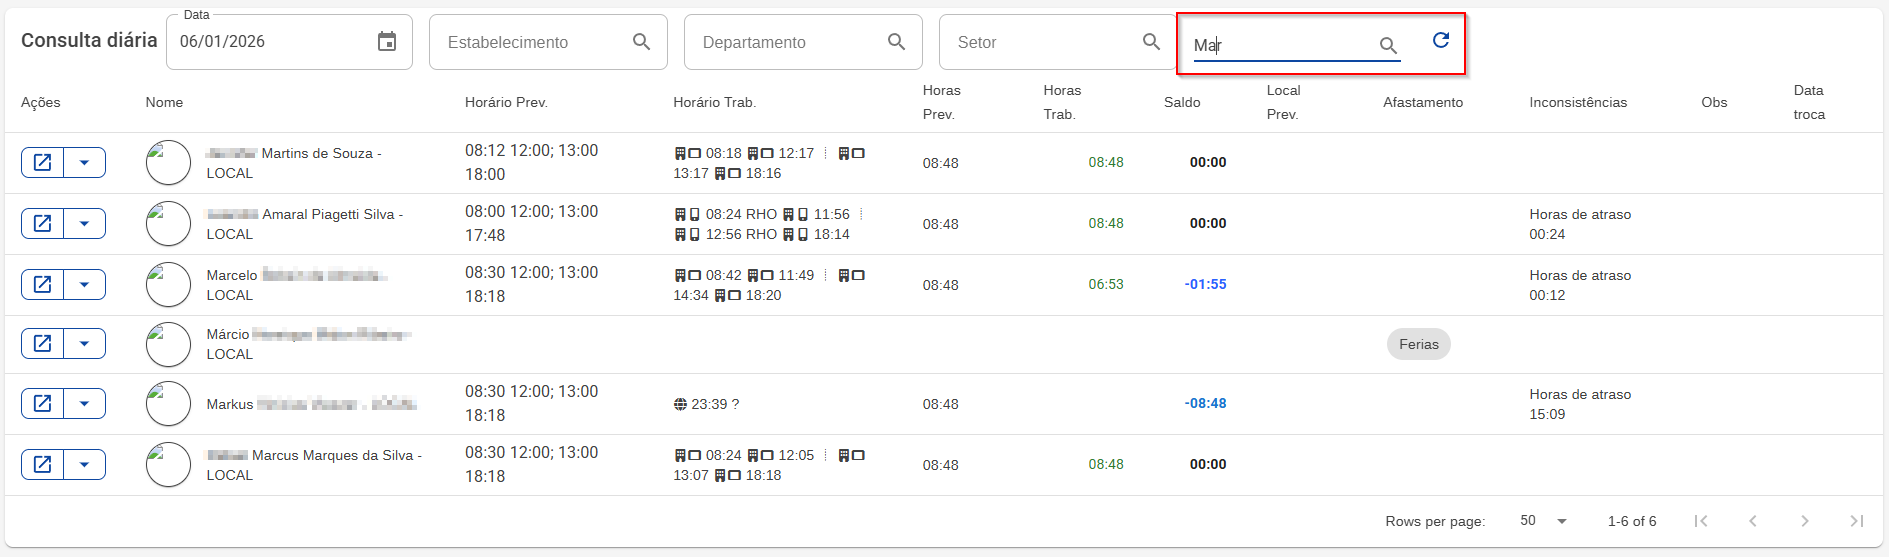Click the '1-6 of 6' pagination text
The width and height of the screenshot is (1889, 557).
click(1632, 521)
